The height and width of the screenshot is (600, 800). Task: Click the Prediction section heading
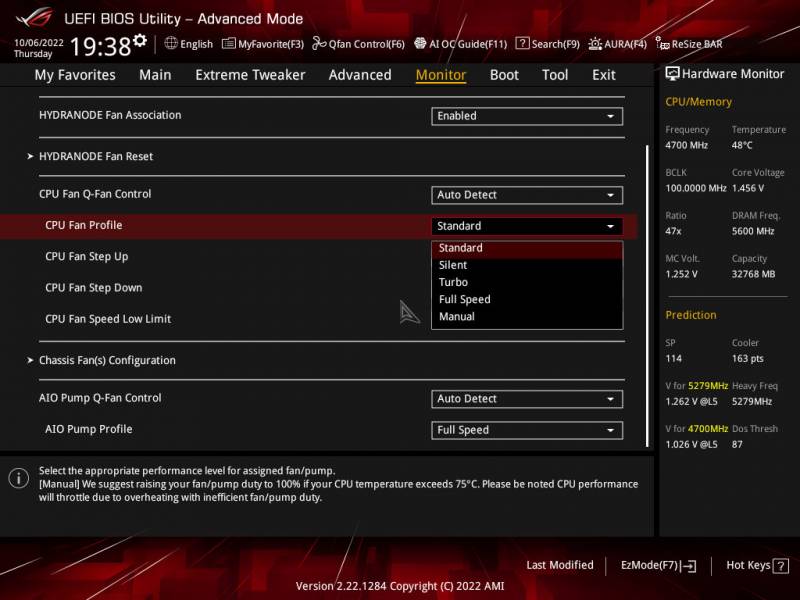(x=691, y=315)
